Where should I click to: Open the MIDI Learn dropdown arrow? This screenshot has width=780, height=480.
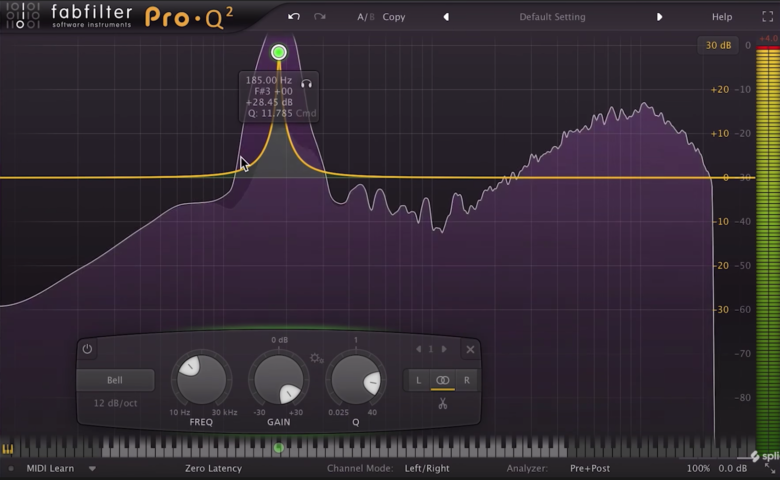tap(92, 468)
